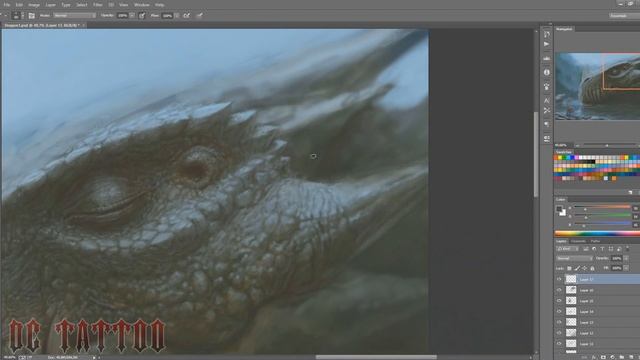Open the Actions panel play icon
This screenshot has width=640, height=360.
pyautogui.click(x=547, y=44)
